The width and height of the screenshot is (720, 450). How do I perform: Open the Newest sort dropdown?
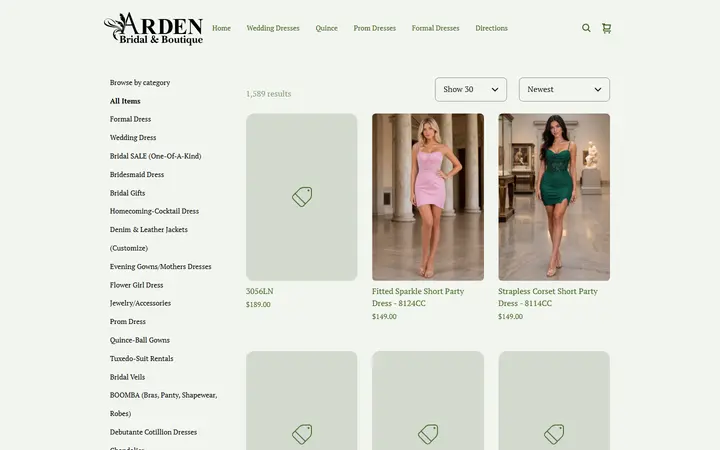tap(564, 90)
